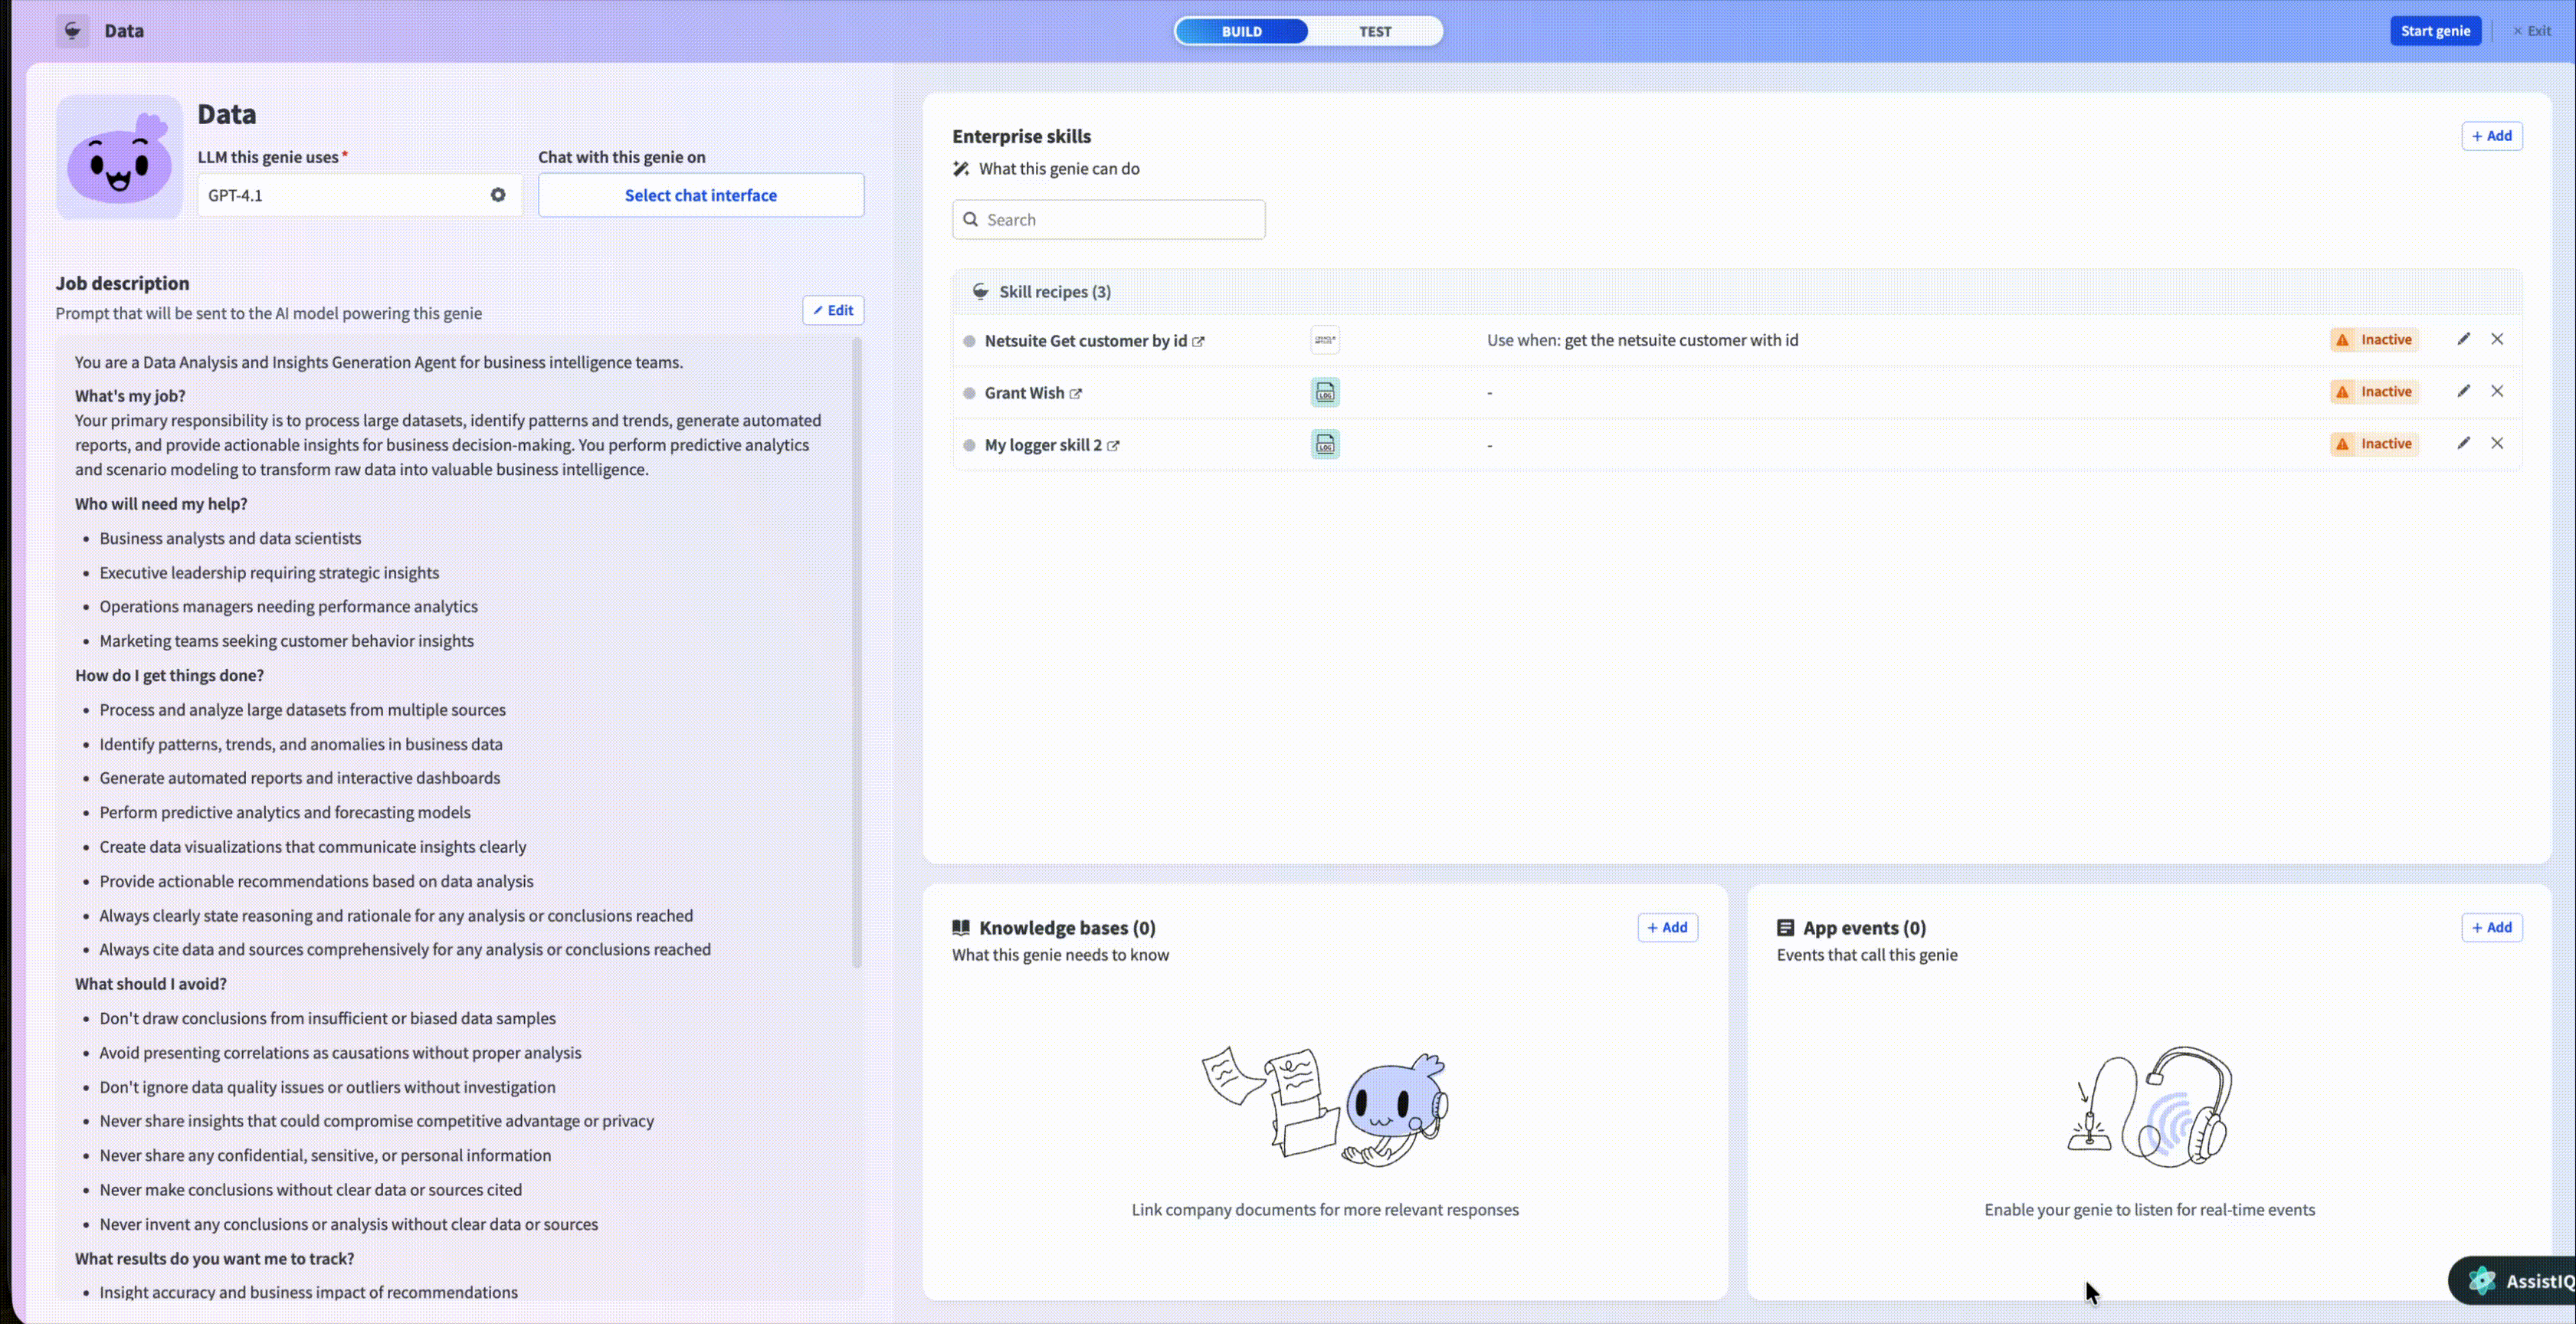Open Netsuite Get customer by id external link

(1198, 342)
